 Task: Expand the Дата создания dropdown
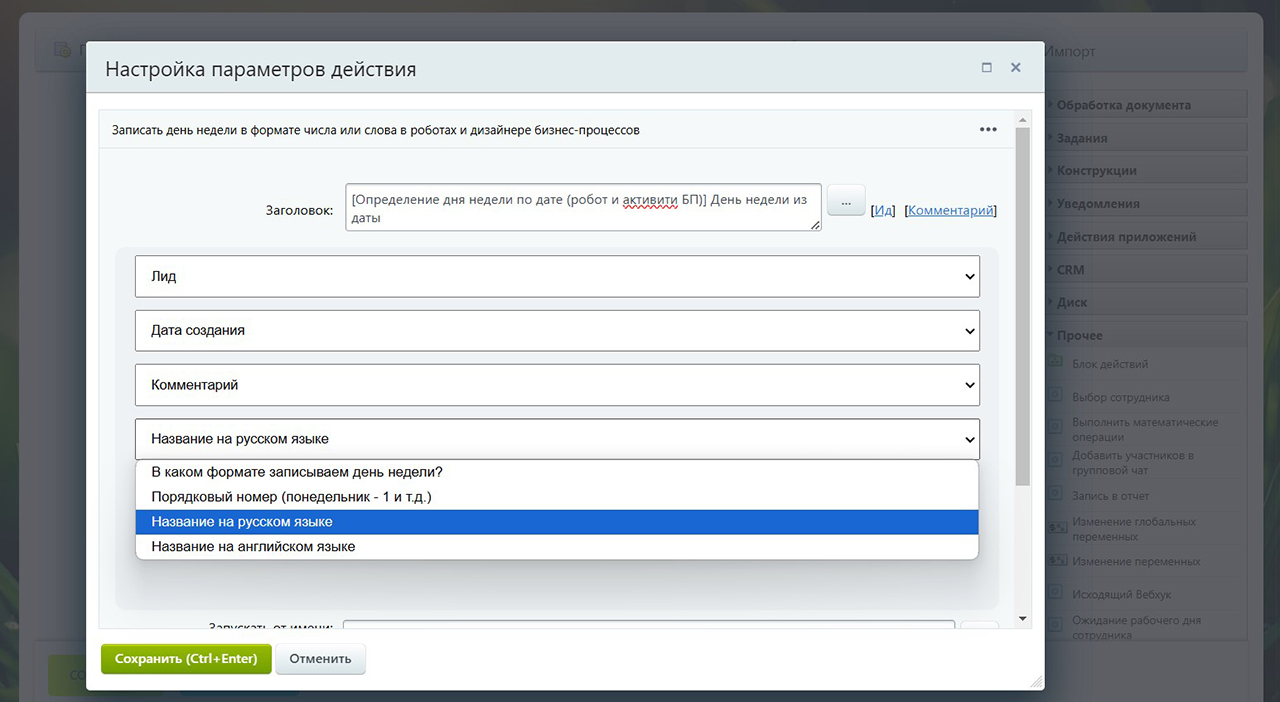557,331
